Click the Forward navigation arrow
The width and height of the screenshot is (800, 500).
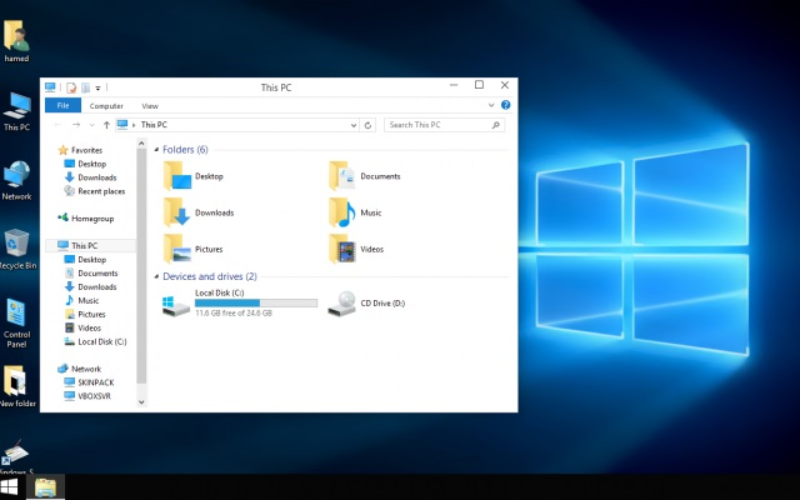pyautogui.click(x=76, y=125)
